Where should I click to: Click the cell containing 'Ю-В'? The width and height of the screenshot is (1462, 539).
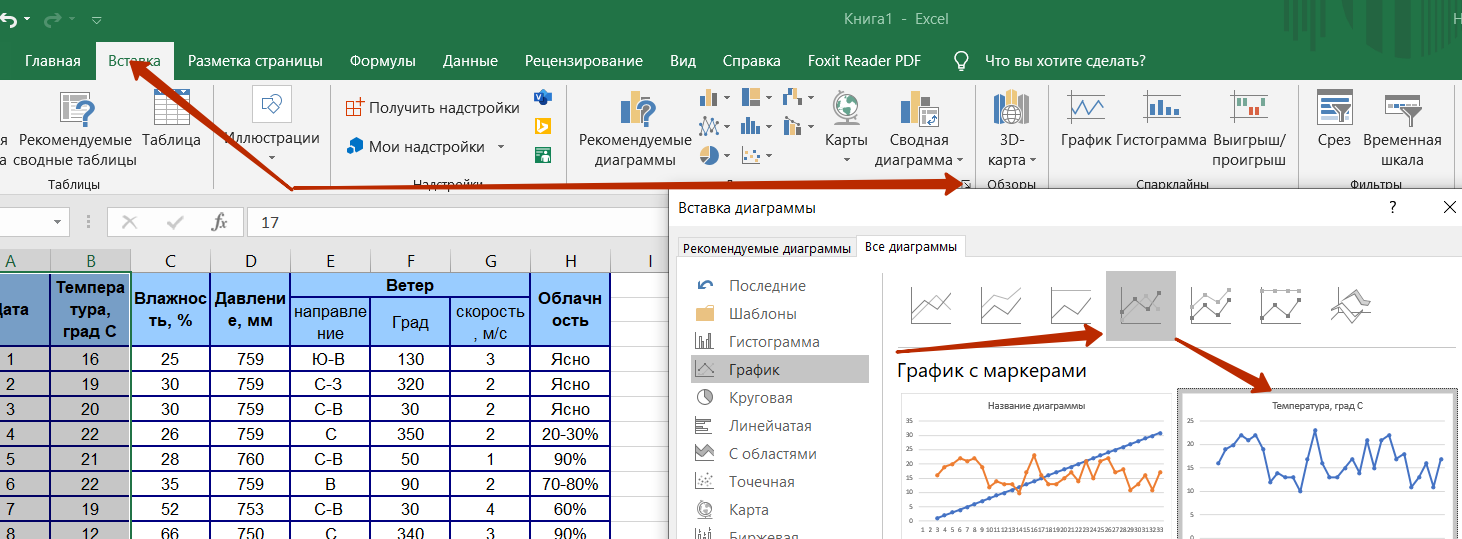click(x=330, y=359)
